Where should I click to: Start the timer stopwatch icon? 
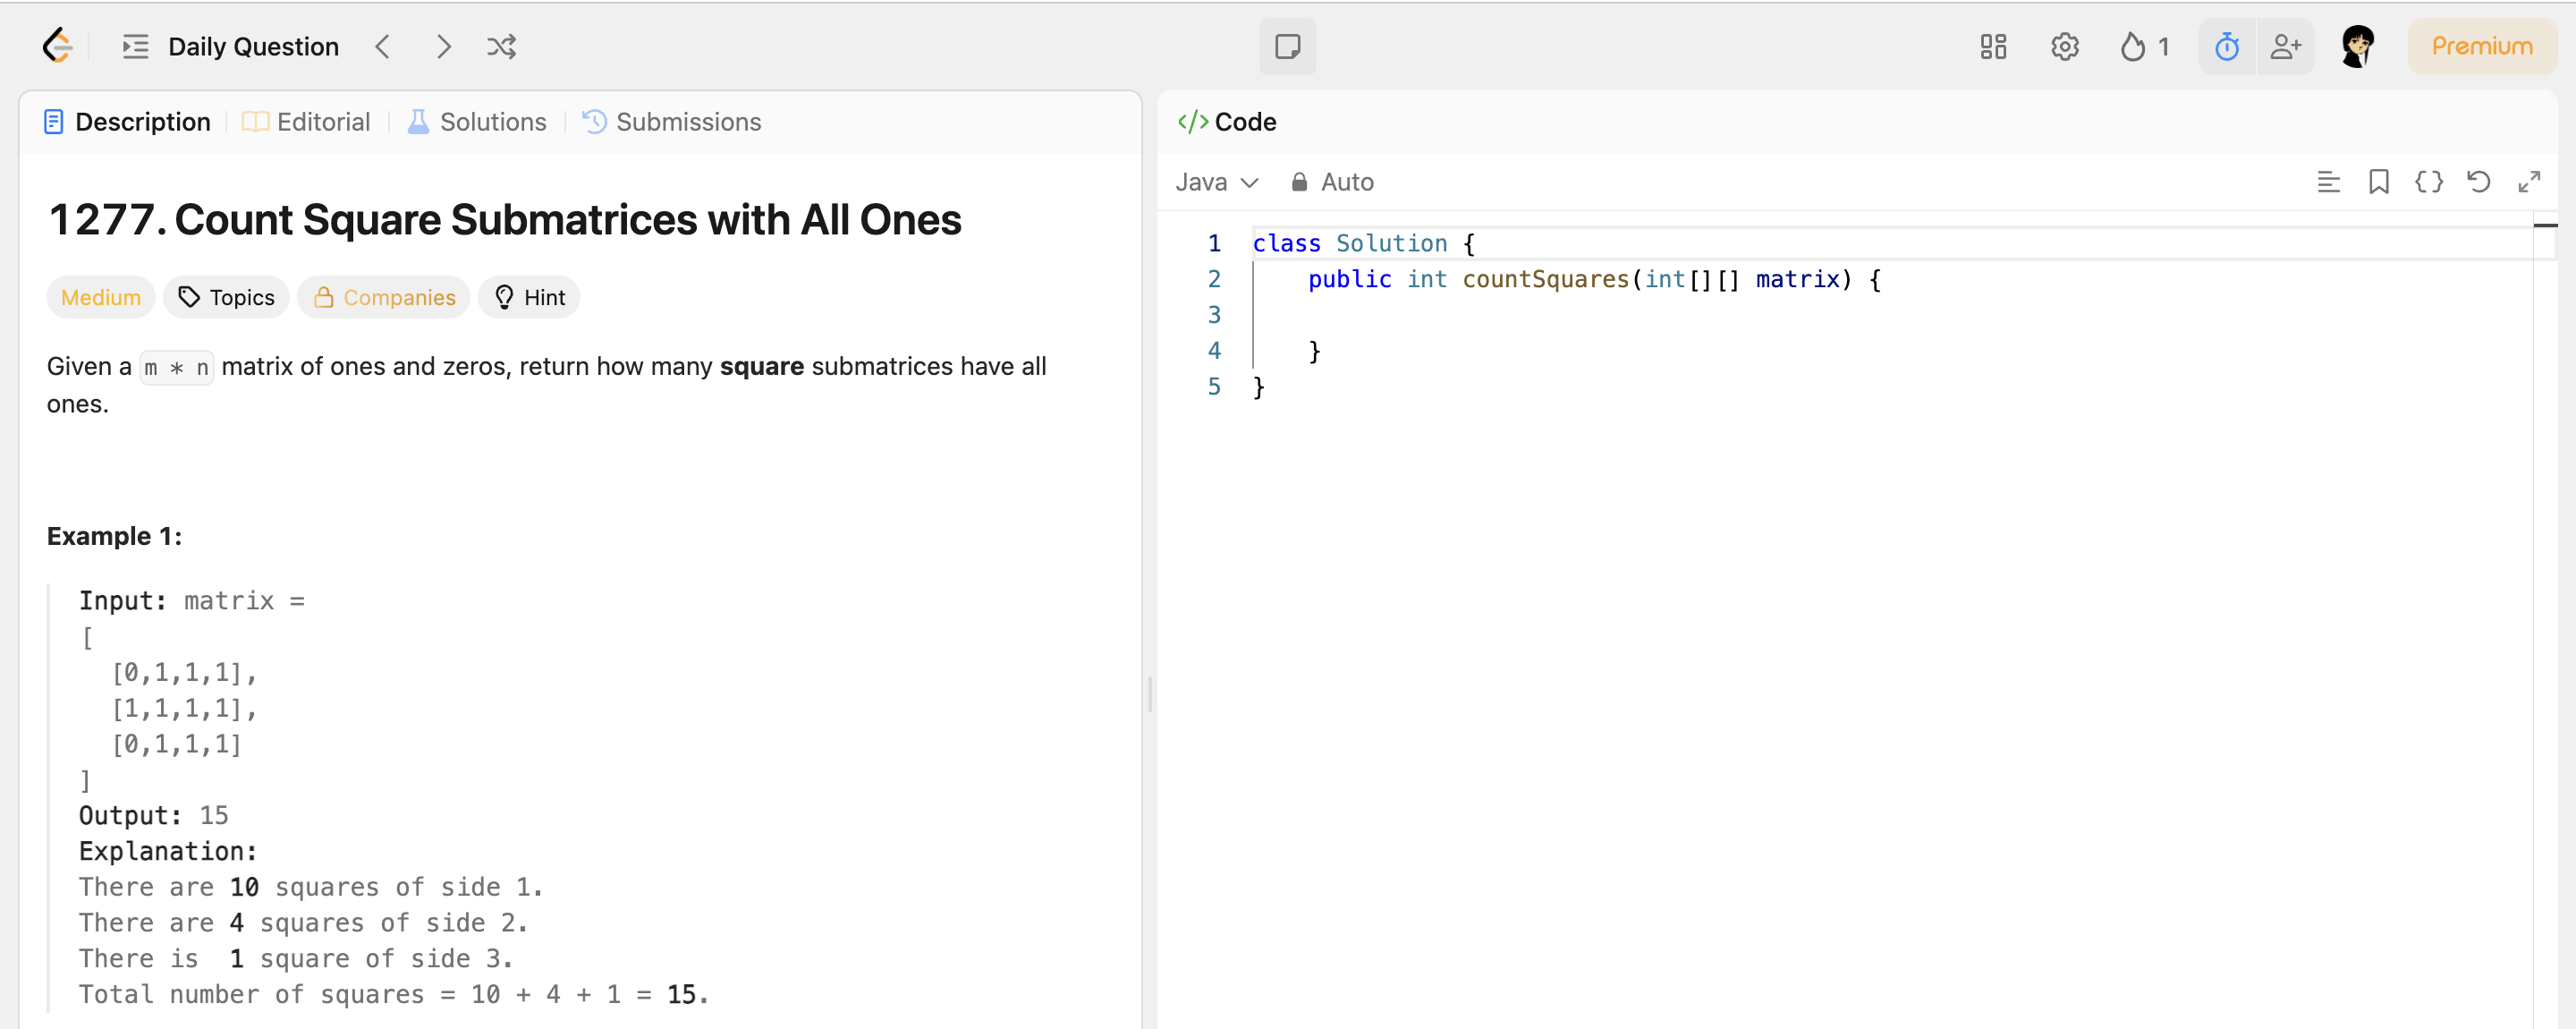(2226, 46)
